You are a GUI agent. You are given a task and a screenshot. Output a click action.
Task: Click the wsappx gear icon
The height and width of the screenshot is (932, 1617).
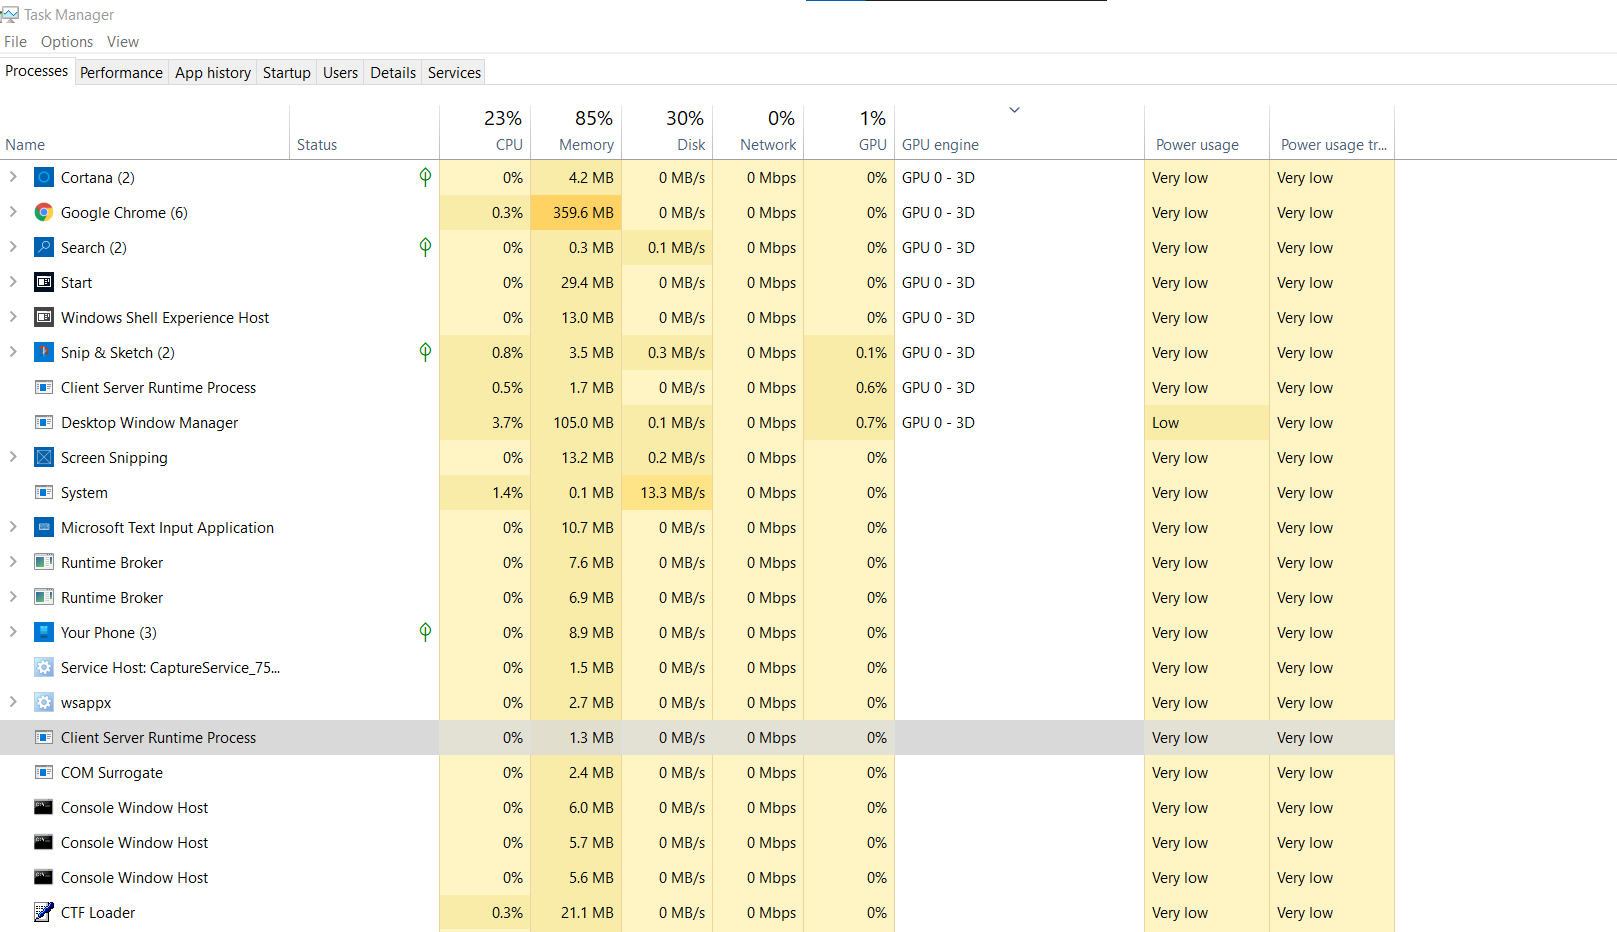click(44, 703)
